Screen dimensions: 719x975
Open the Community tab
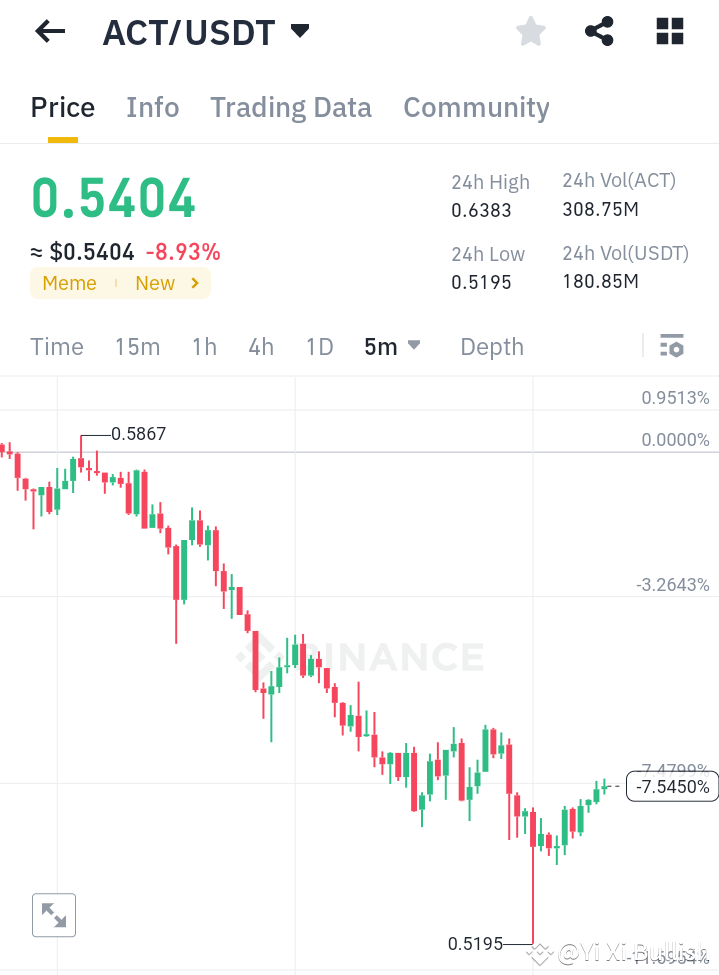click(x=476, y=107)
